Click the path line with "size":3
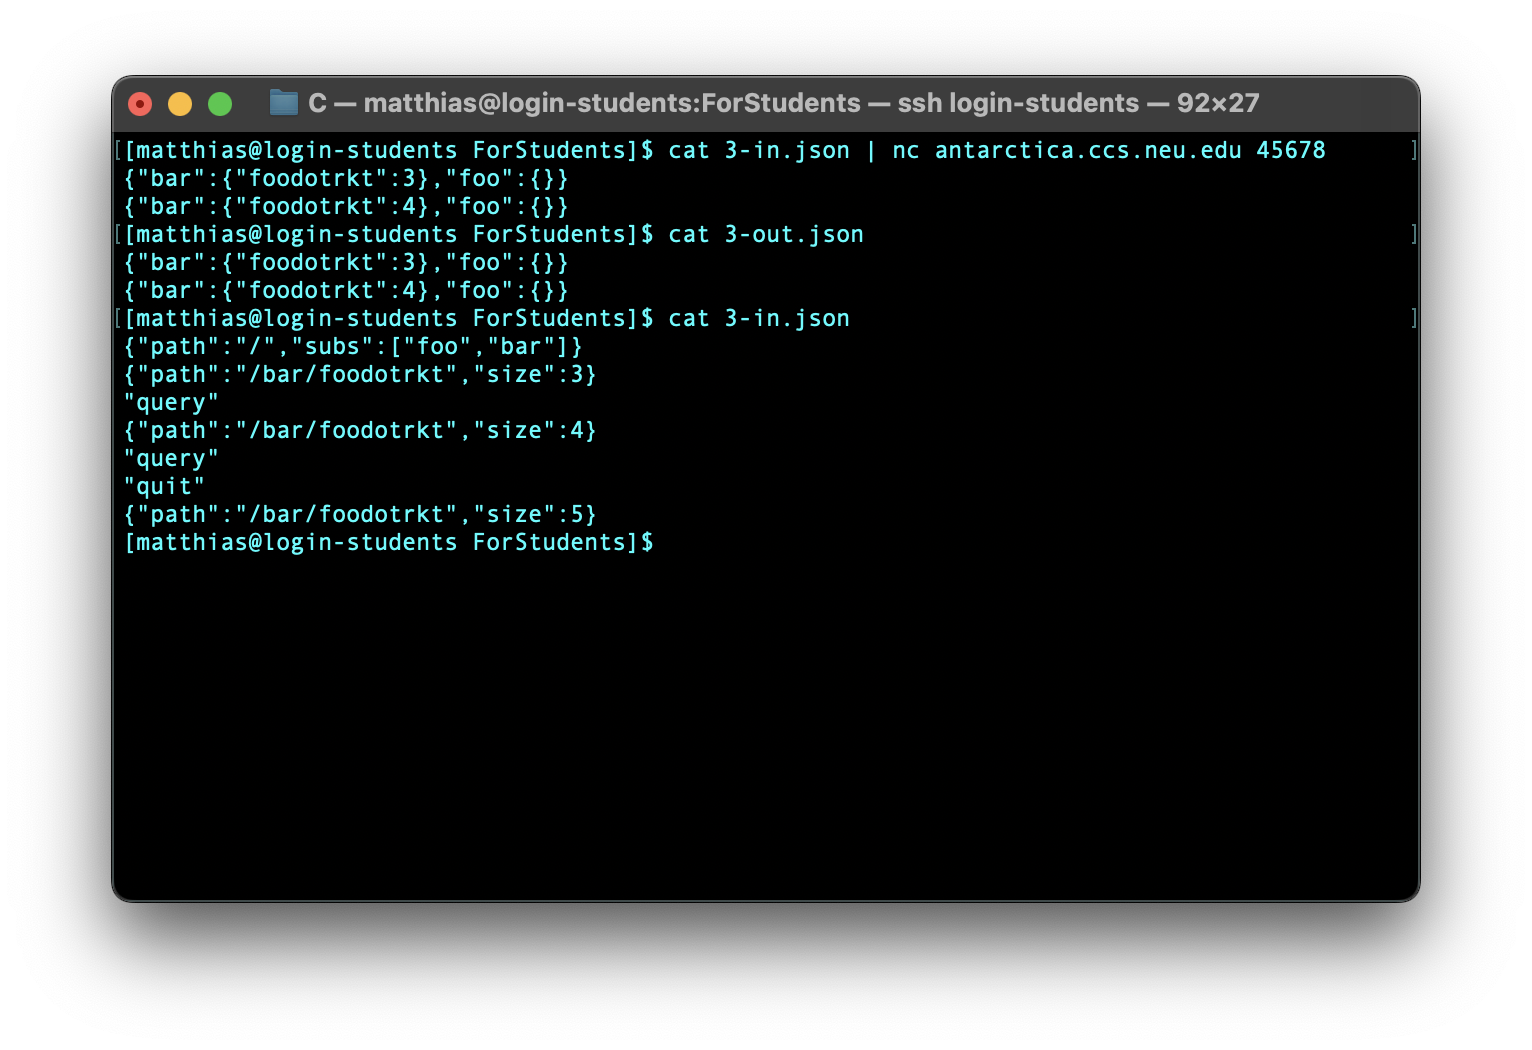Viewport: 1532px width, 1050px height. (x=359, y=374)
